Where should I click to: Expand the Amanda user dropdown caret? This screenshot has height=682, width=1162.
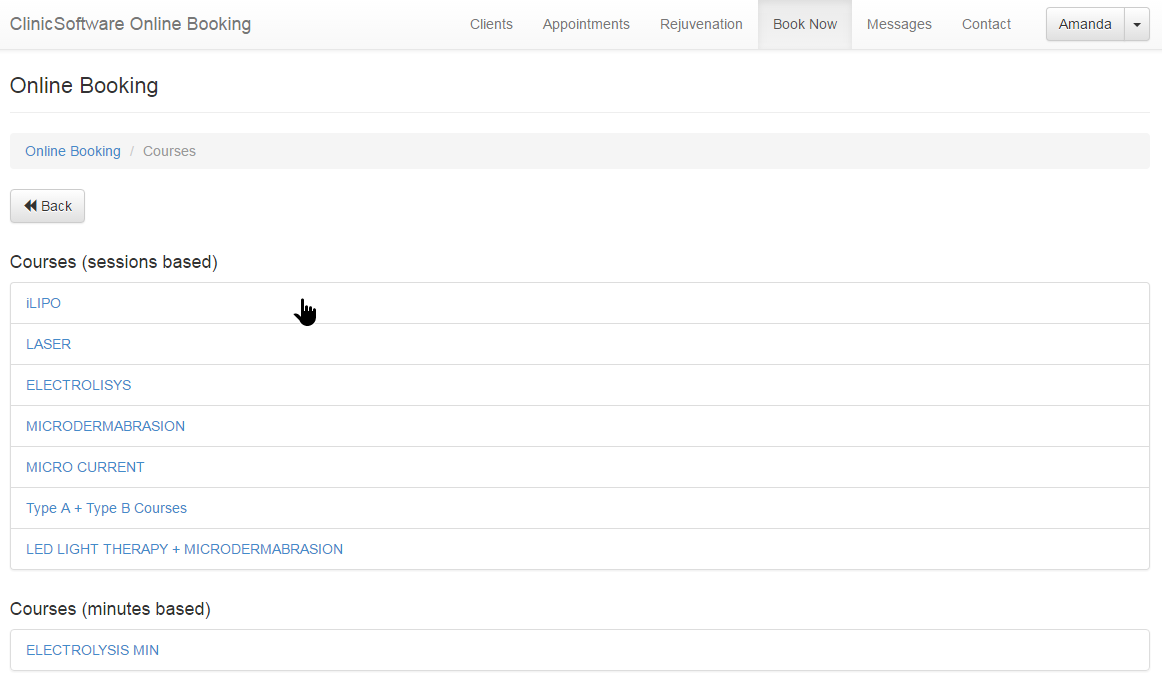pos(1137,25)
